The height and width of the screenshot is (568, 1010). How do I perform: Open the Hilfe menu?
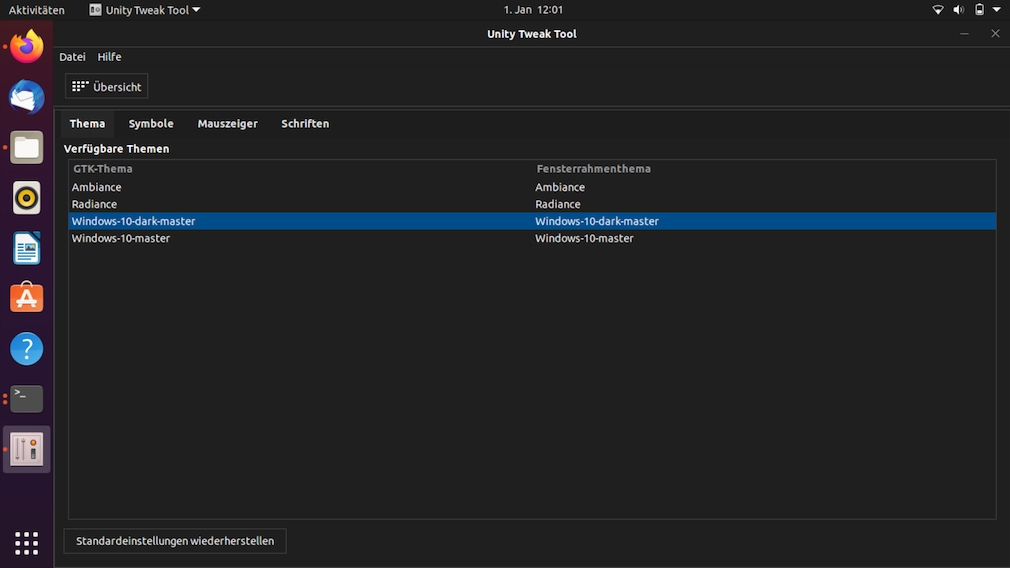tap(109, 57)
